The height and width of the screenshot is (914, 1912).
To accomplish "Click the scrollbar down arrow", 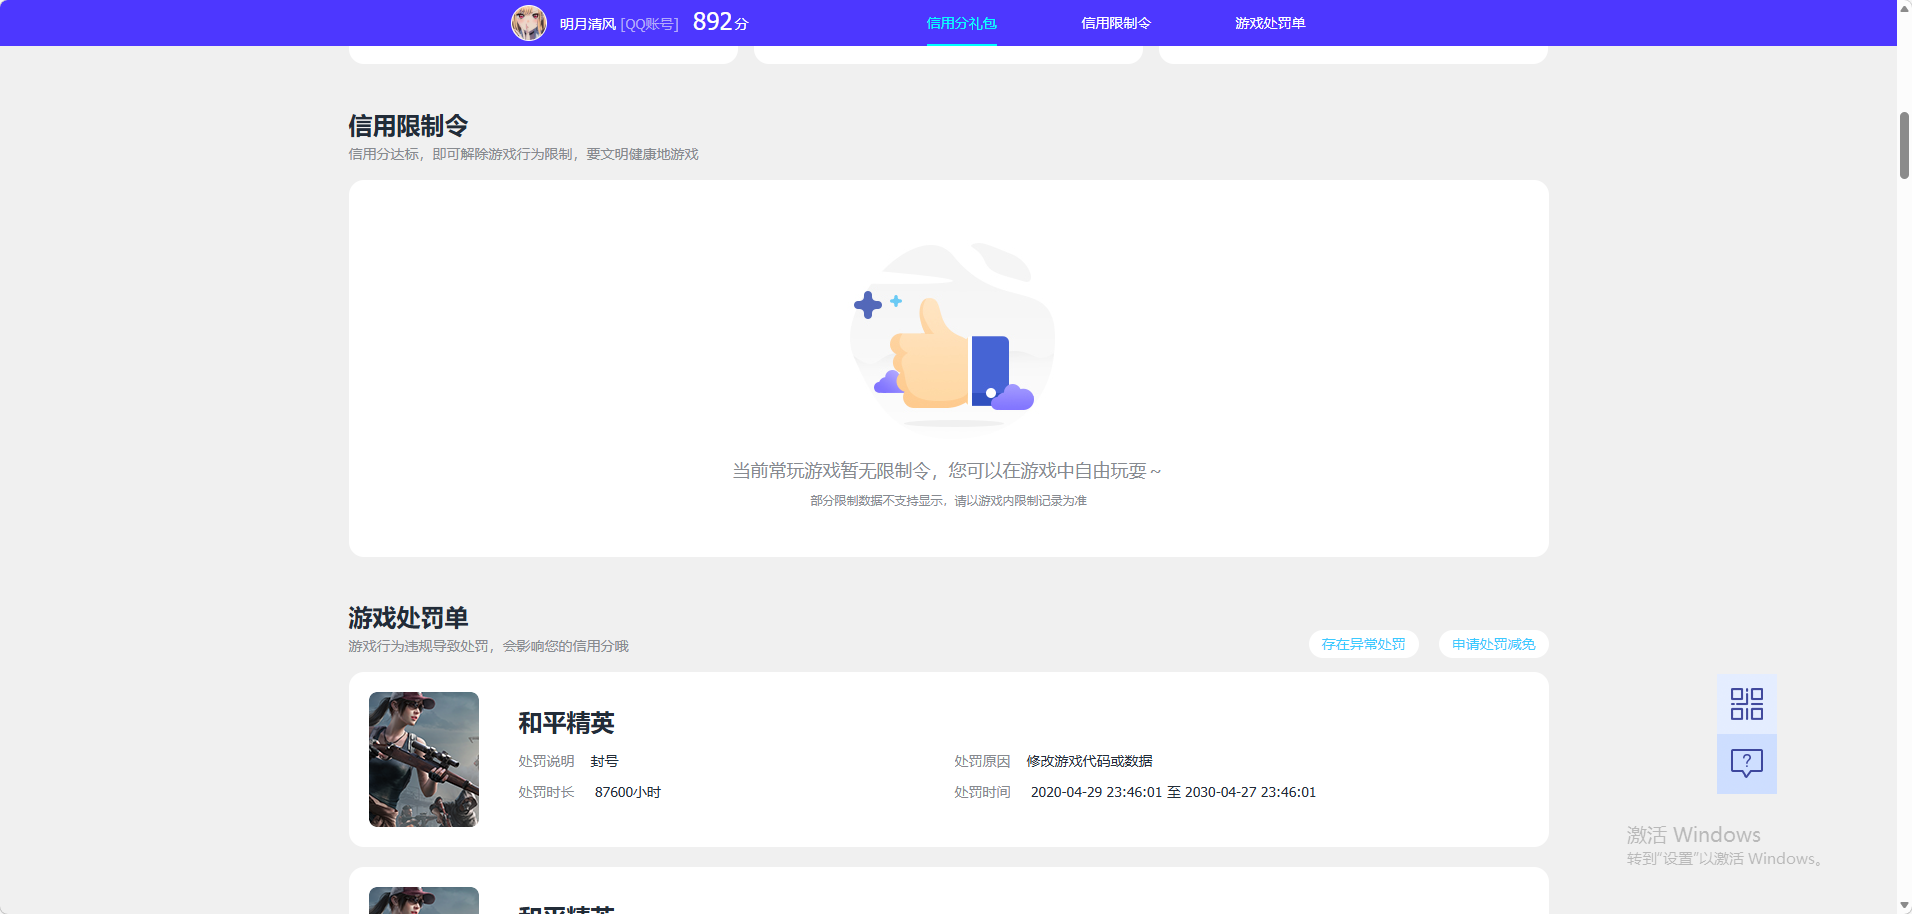I will click(x=1903, y=906).
